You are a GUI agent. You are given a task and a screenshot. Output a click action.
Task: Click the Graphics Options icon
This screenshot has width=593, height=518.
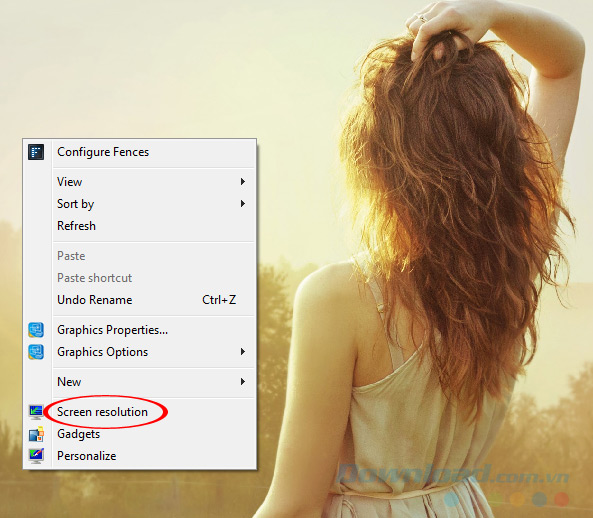point(36,352)
